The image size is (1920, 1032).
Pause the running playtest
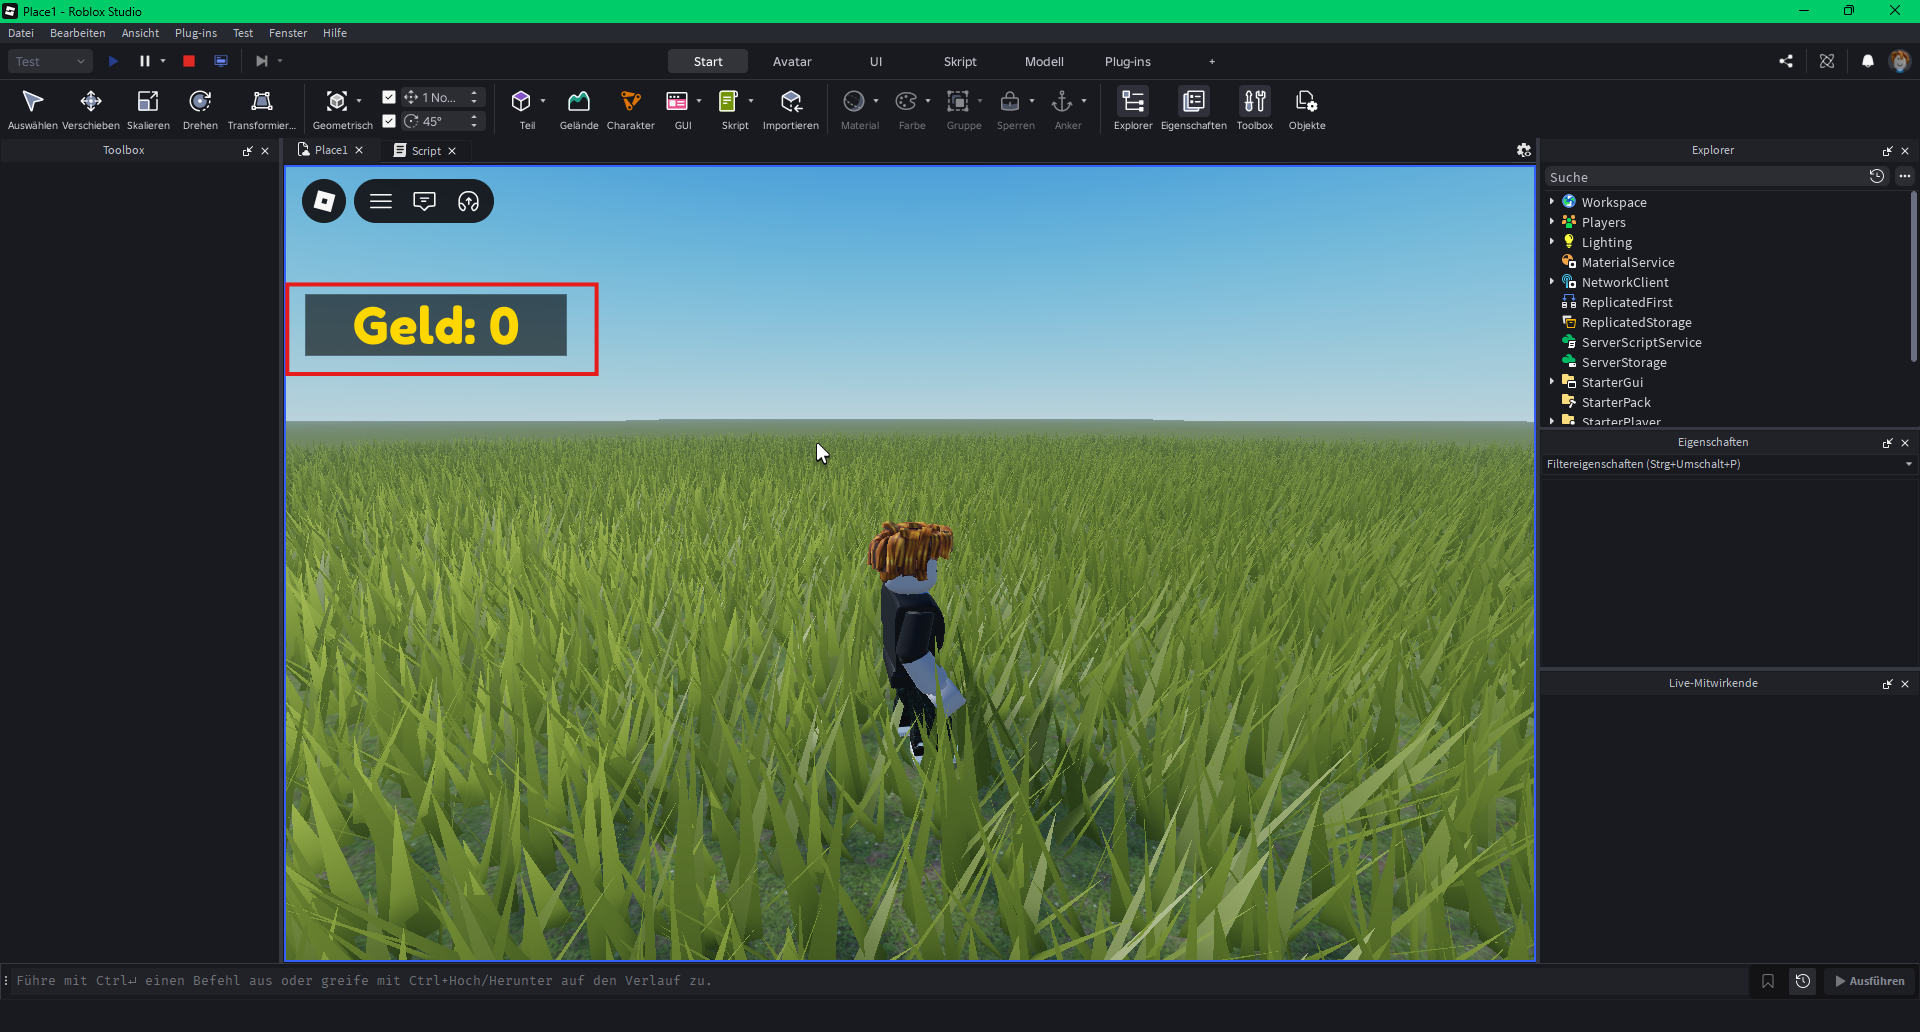(x=145, y=61)
